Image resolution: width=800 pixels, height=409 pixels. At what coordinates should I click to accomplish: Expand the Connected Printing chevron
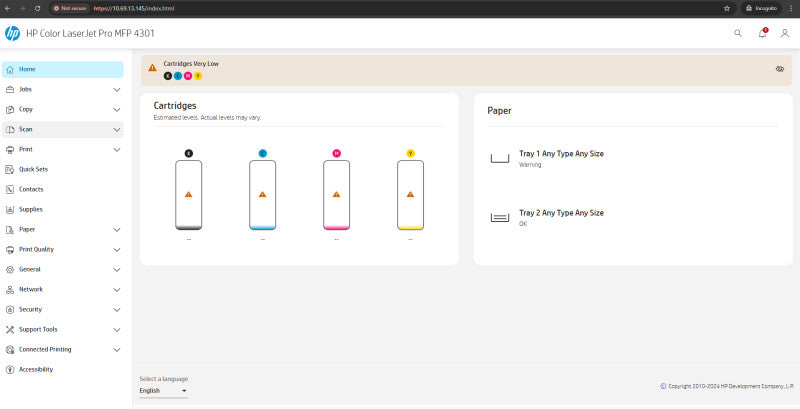pyautogui.click(x=117, y=350)
